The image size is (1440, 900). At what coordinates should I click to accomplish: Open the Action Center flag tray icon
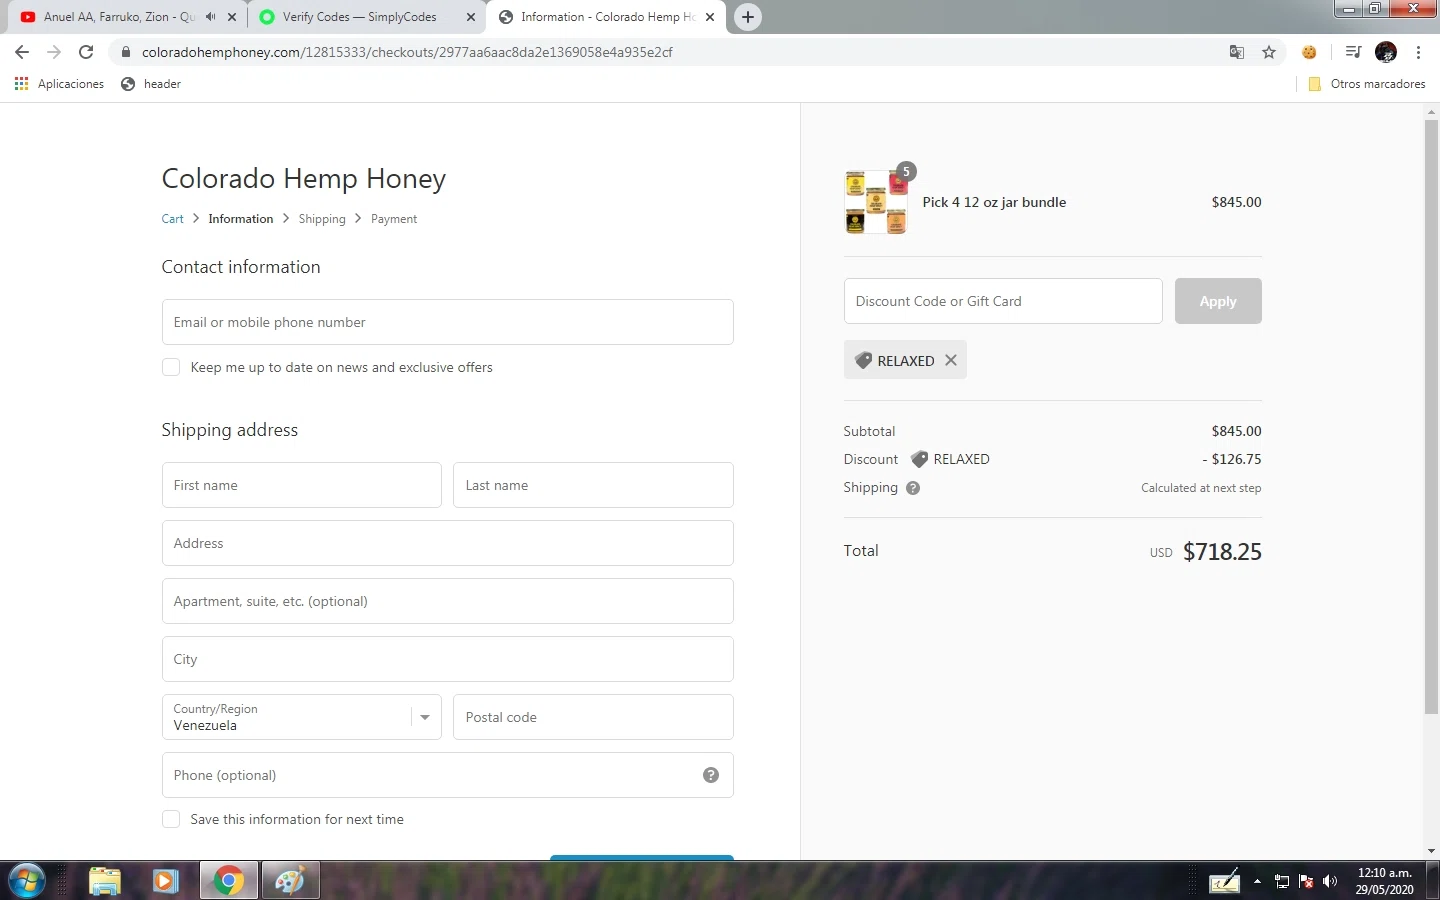(1306, 881)
